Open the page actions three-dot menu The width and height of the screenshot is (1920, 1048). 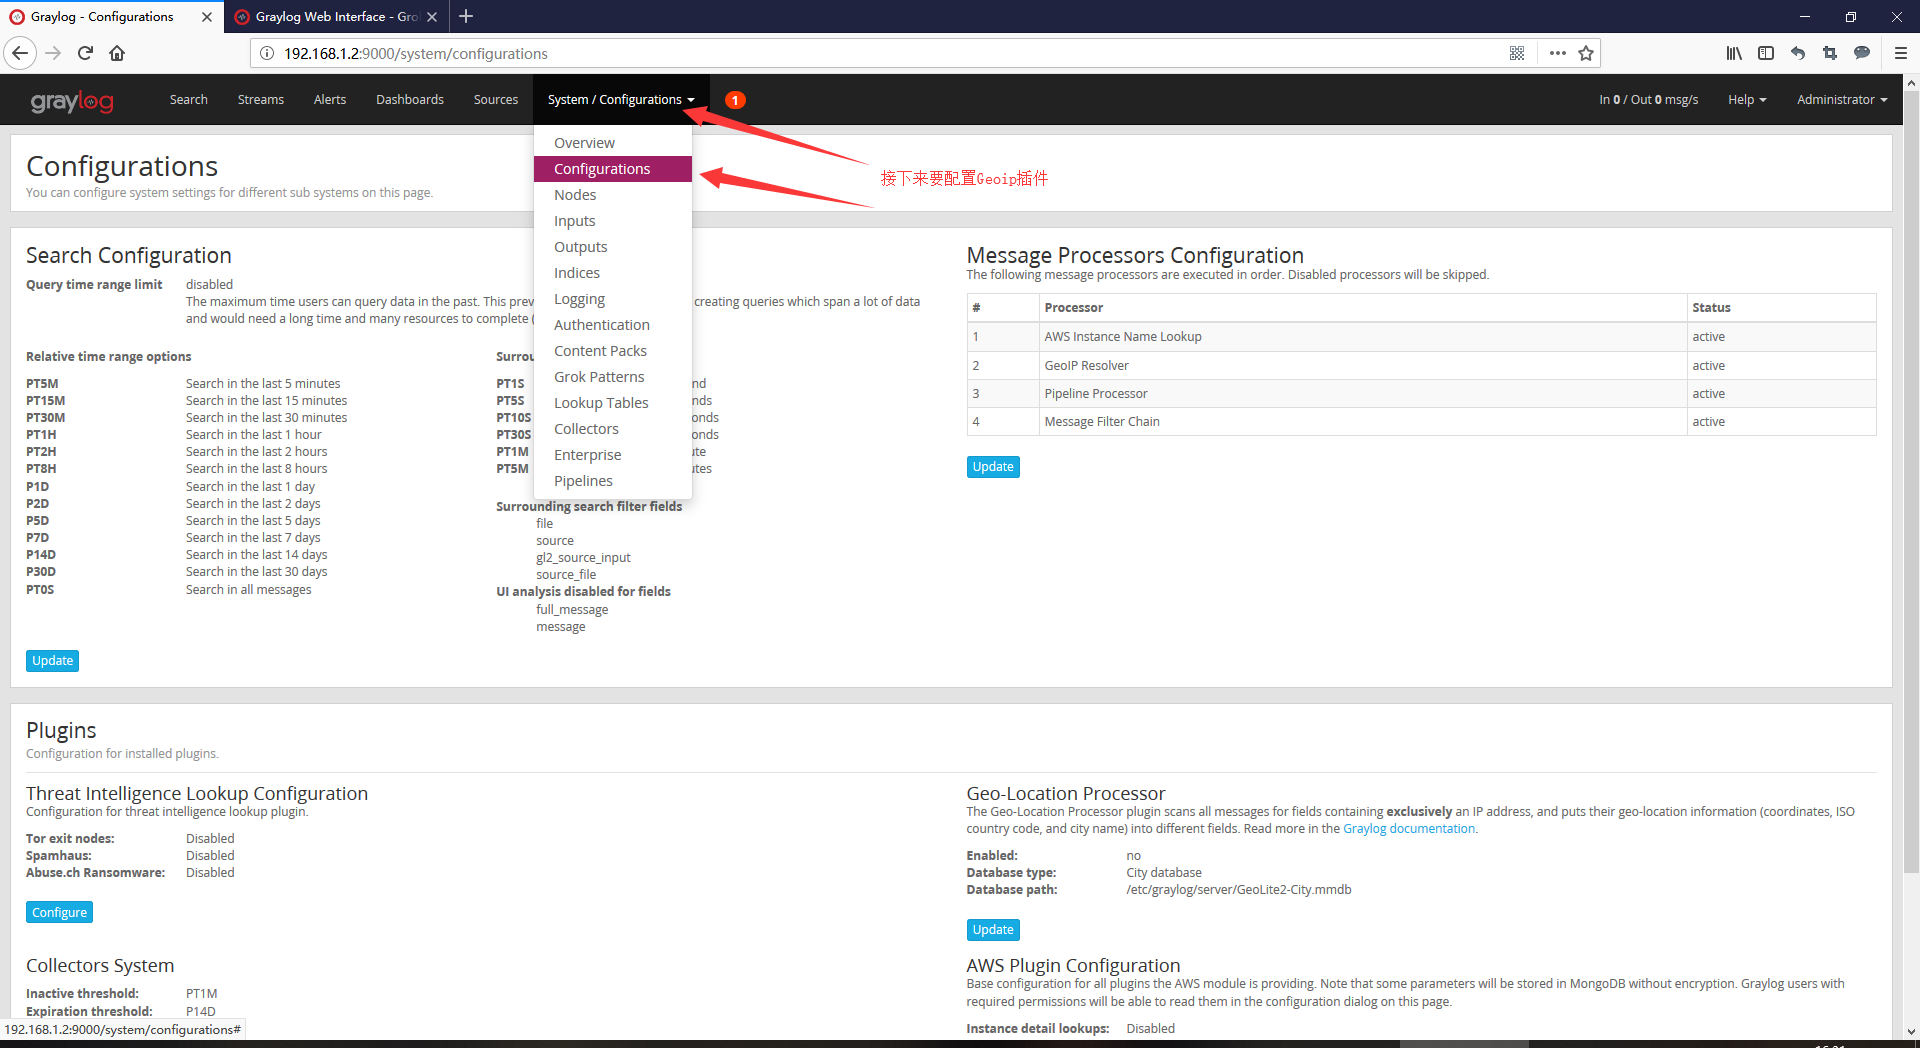click(1557, 53)
